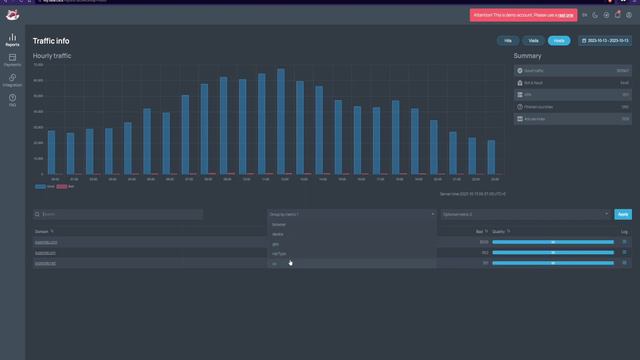640x360 pixels.
Task: Toggle the red Bad series in the chart legend
Action: pyautogui.click(x=65, y=187)
